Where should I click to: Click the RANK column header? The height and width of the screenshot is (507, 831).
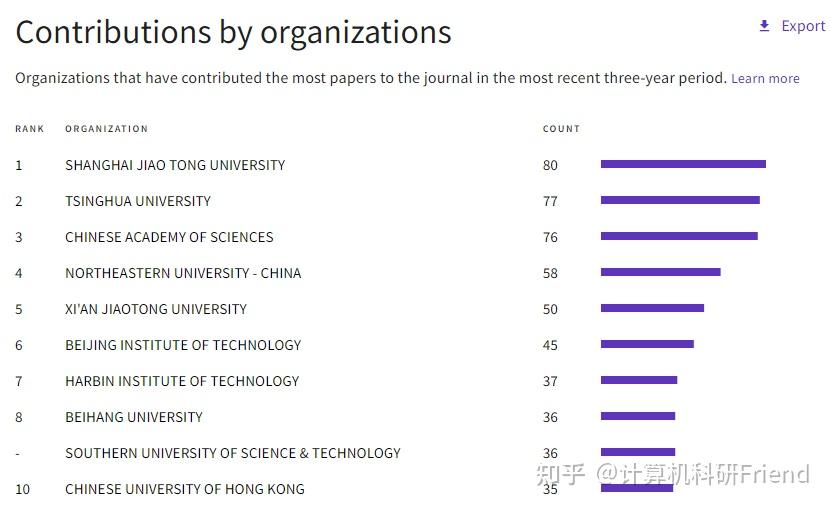click(30, 129)
